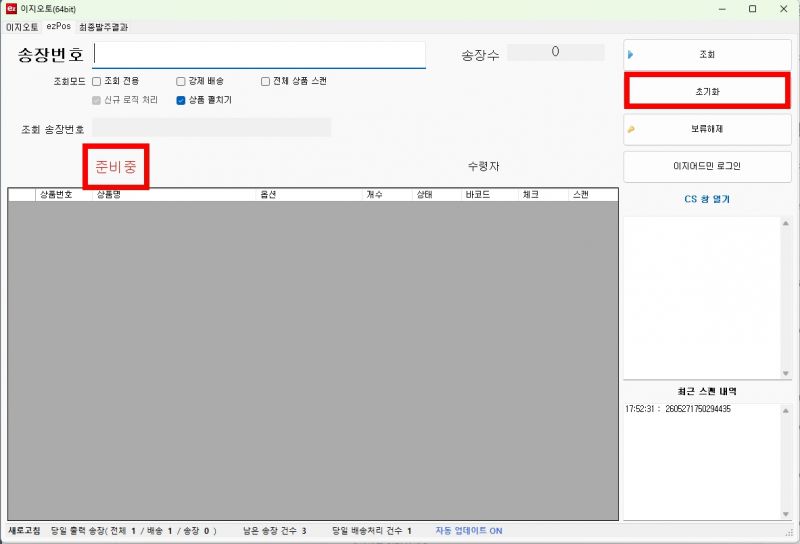Select recent scan entry 2605271750294435
Screen dimensions: 800x544
tap(678, 409)
